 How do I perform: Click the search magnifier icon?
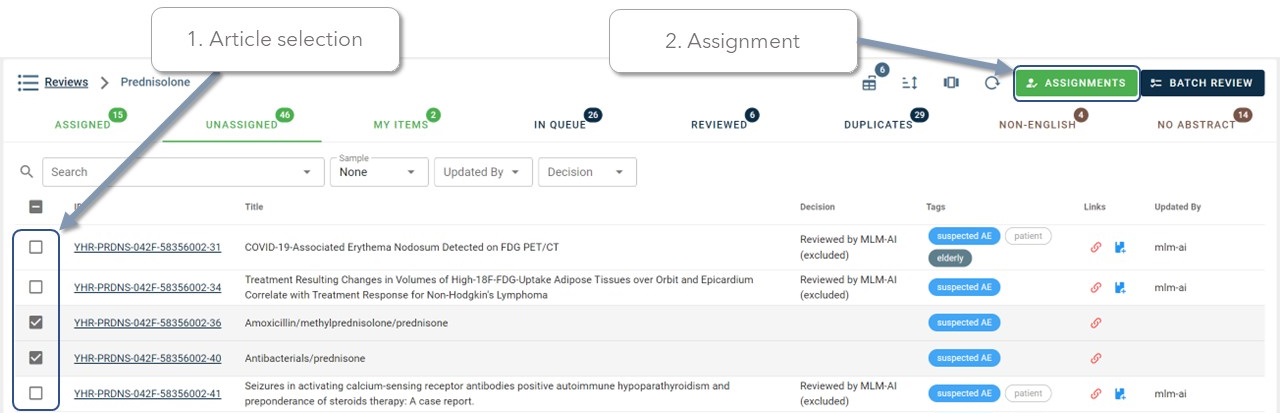tap(27, 172)
